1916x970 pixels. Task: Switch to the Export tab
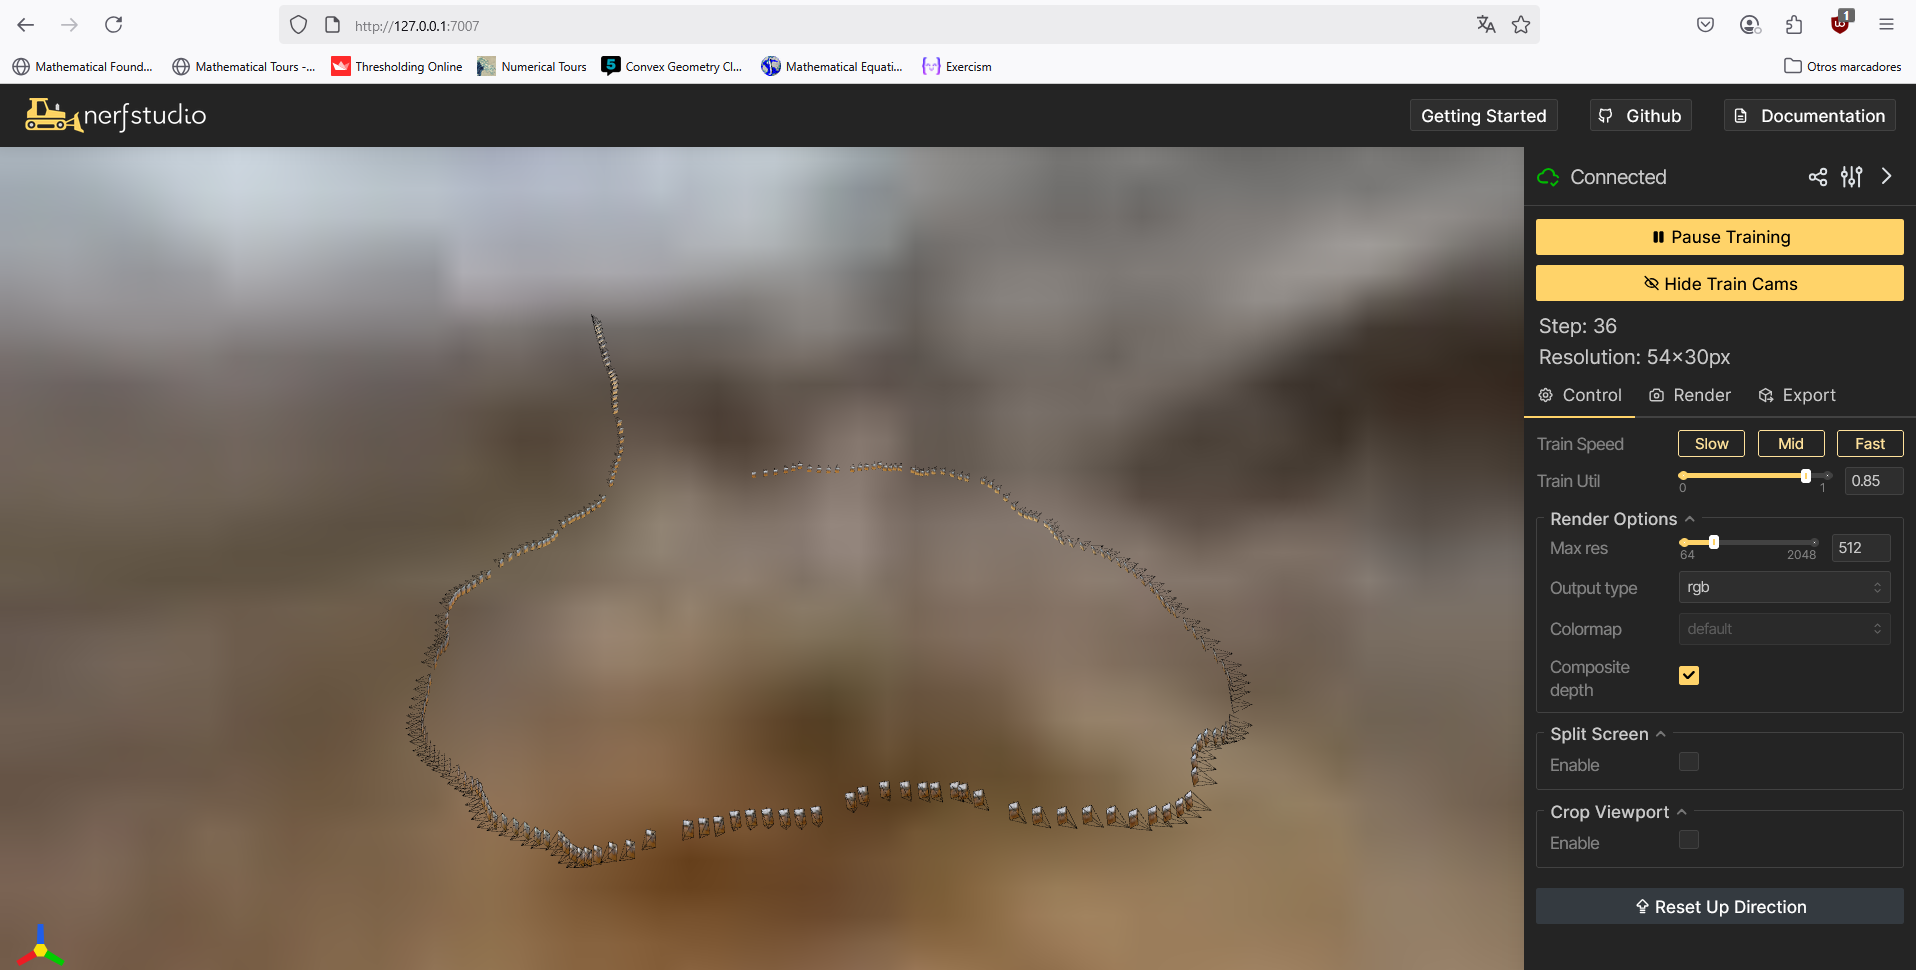point(1797,395)
